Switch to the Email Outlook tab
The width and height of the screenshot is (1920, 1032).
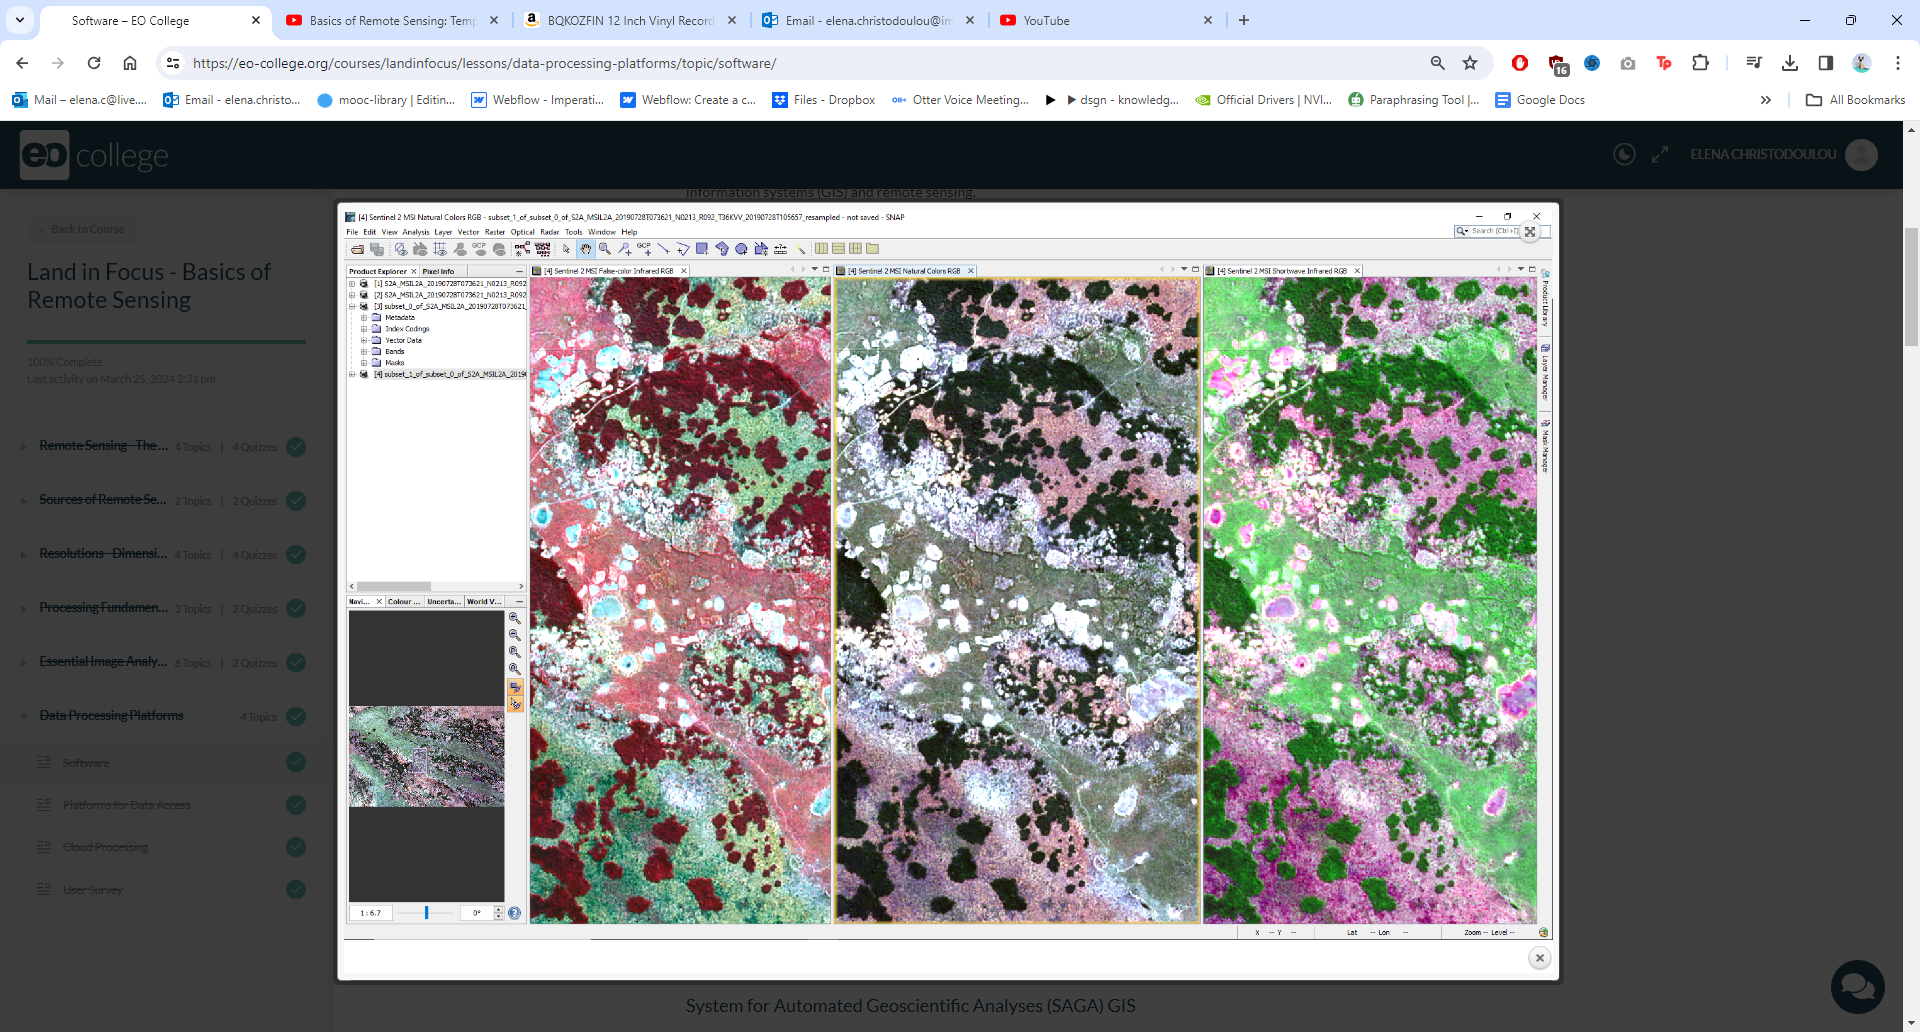868,20
